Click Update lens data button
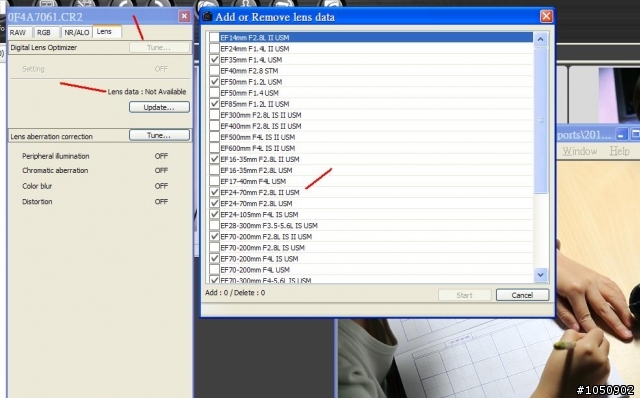The image size is (640, 398). (159, 107)
